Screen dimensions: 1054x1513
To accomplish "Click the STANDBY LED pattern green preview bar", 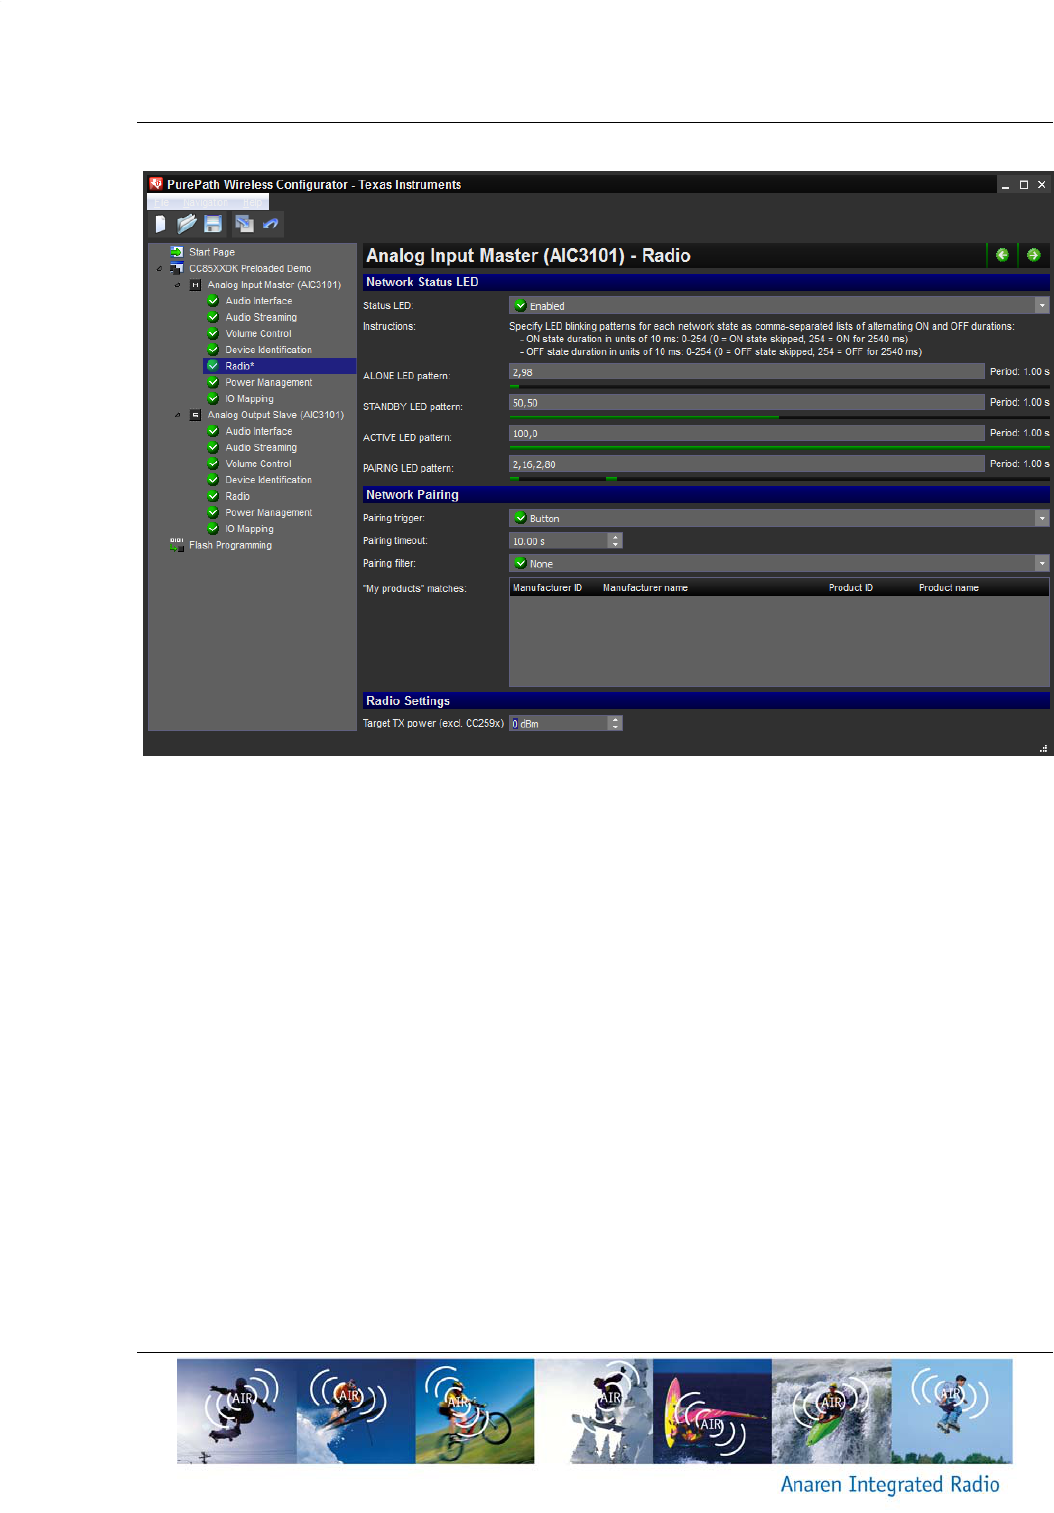I will click(644, 417).
